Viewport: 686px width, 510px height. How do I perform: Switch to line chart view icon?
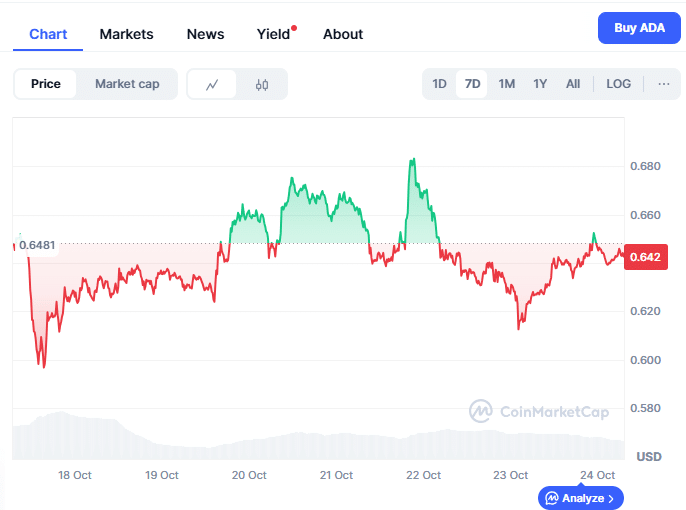click(212, 84)
